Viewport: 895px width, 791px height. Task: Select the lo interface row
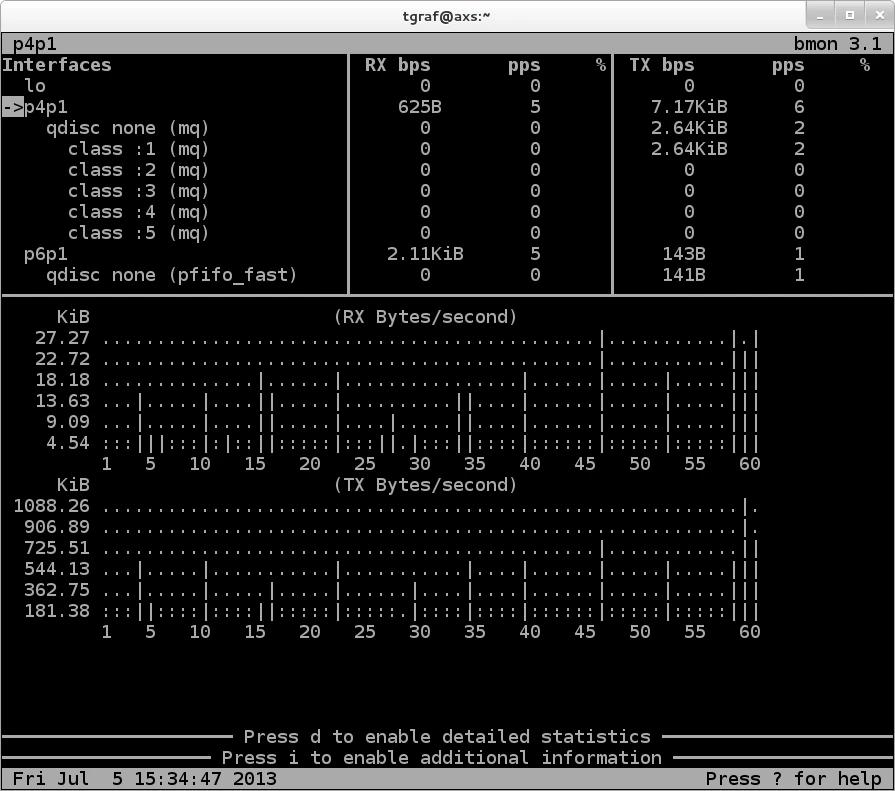35,86
